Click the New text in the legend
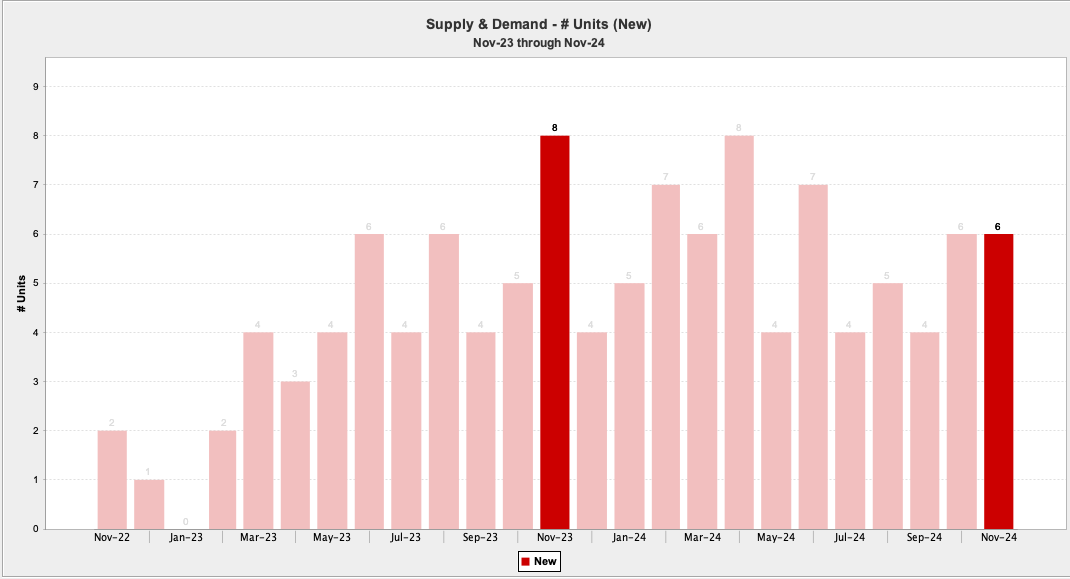This screenshot has height=579, width=1070. 545,562
